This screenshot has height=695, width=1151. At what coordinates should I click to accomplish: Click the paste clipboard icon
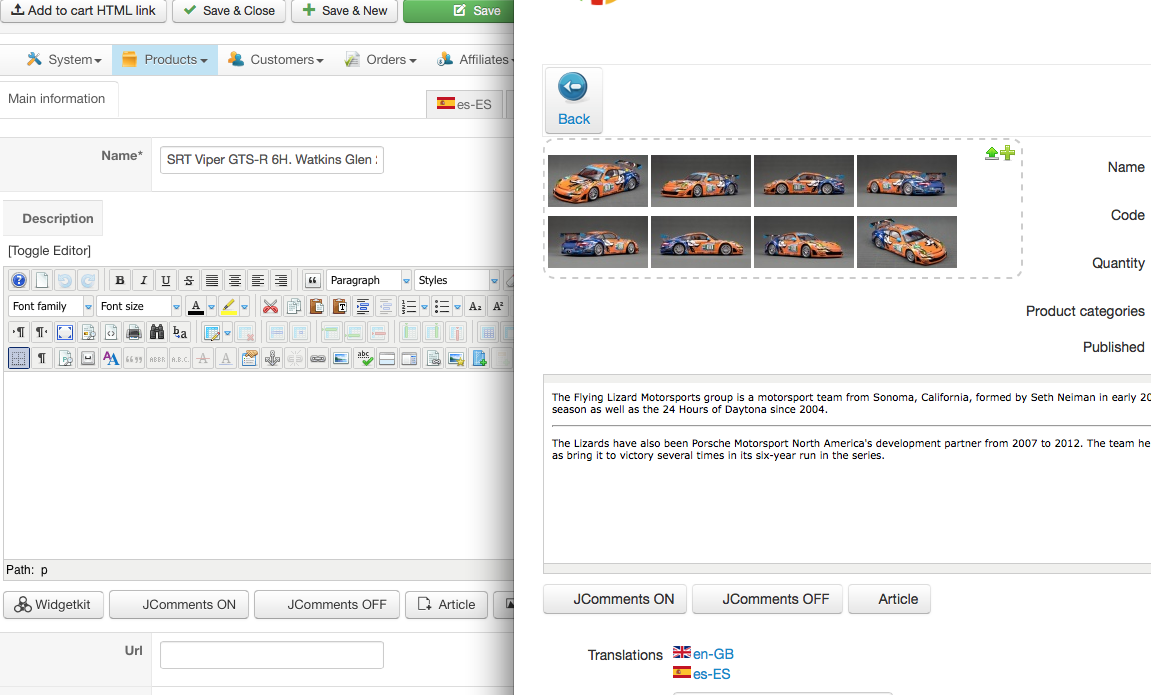point(316,306)
